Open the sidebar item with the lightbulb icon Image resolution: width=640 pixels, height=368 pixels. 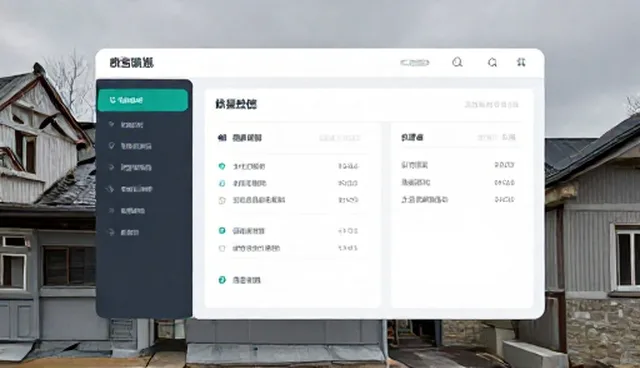coord(131,146)
